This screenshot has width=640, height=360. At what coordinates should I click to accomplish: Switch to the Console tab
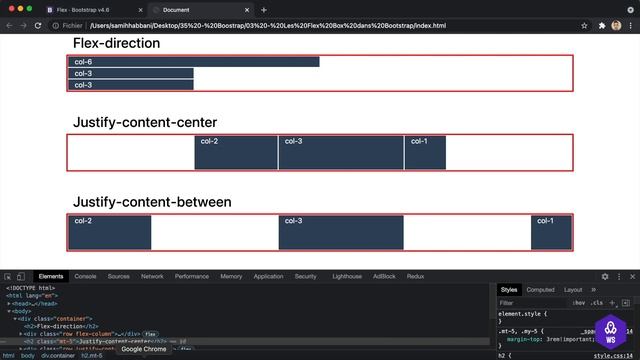(85, 276)
